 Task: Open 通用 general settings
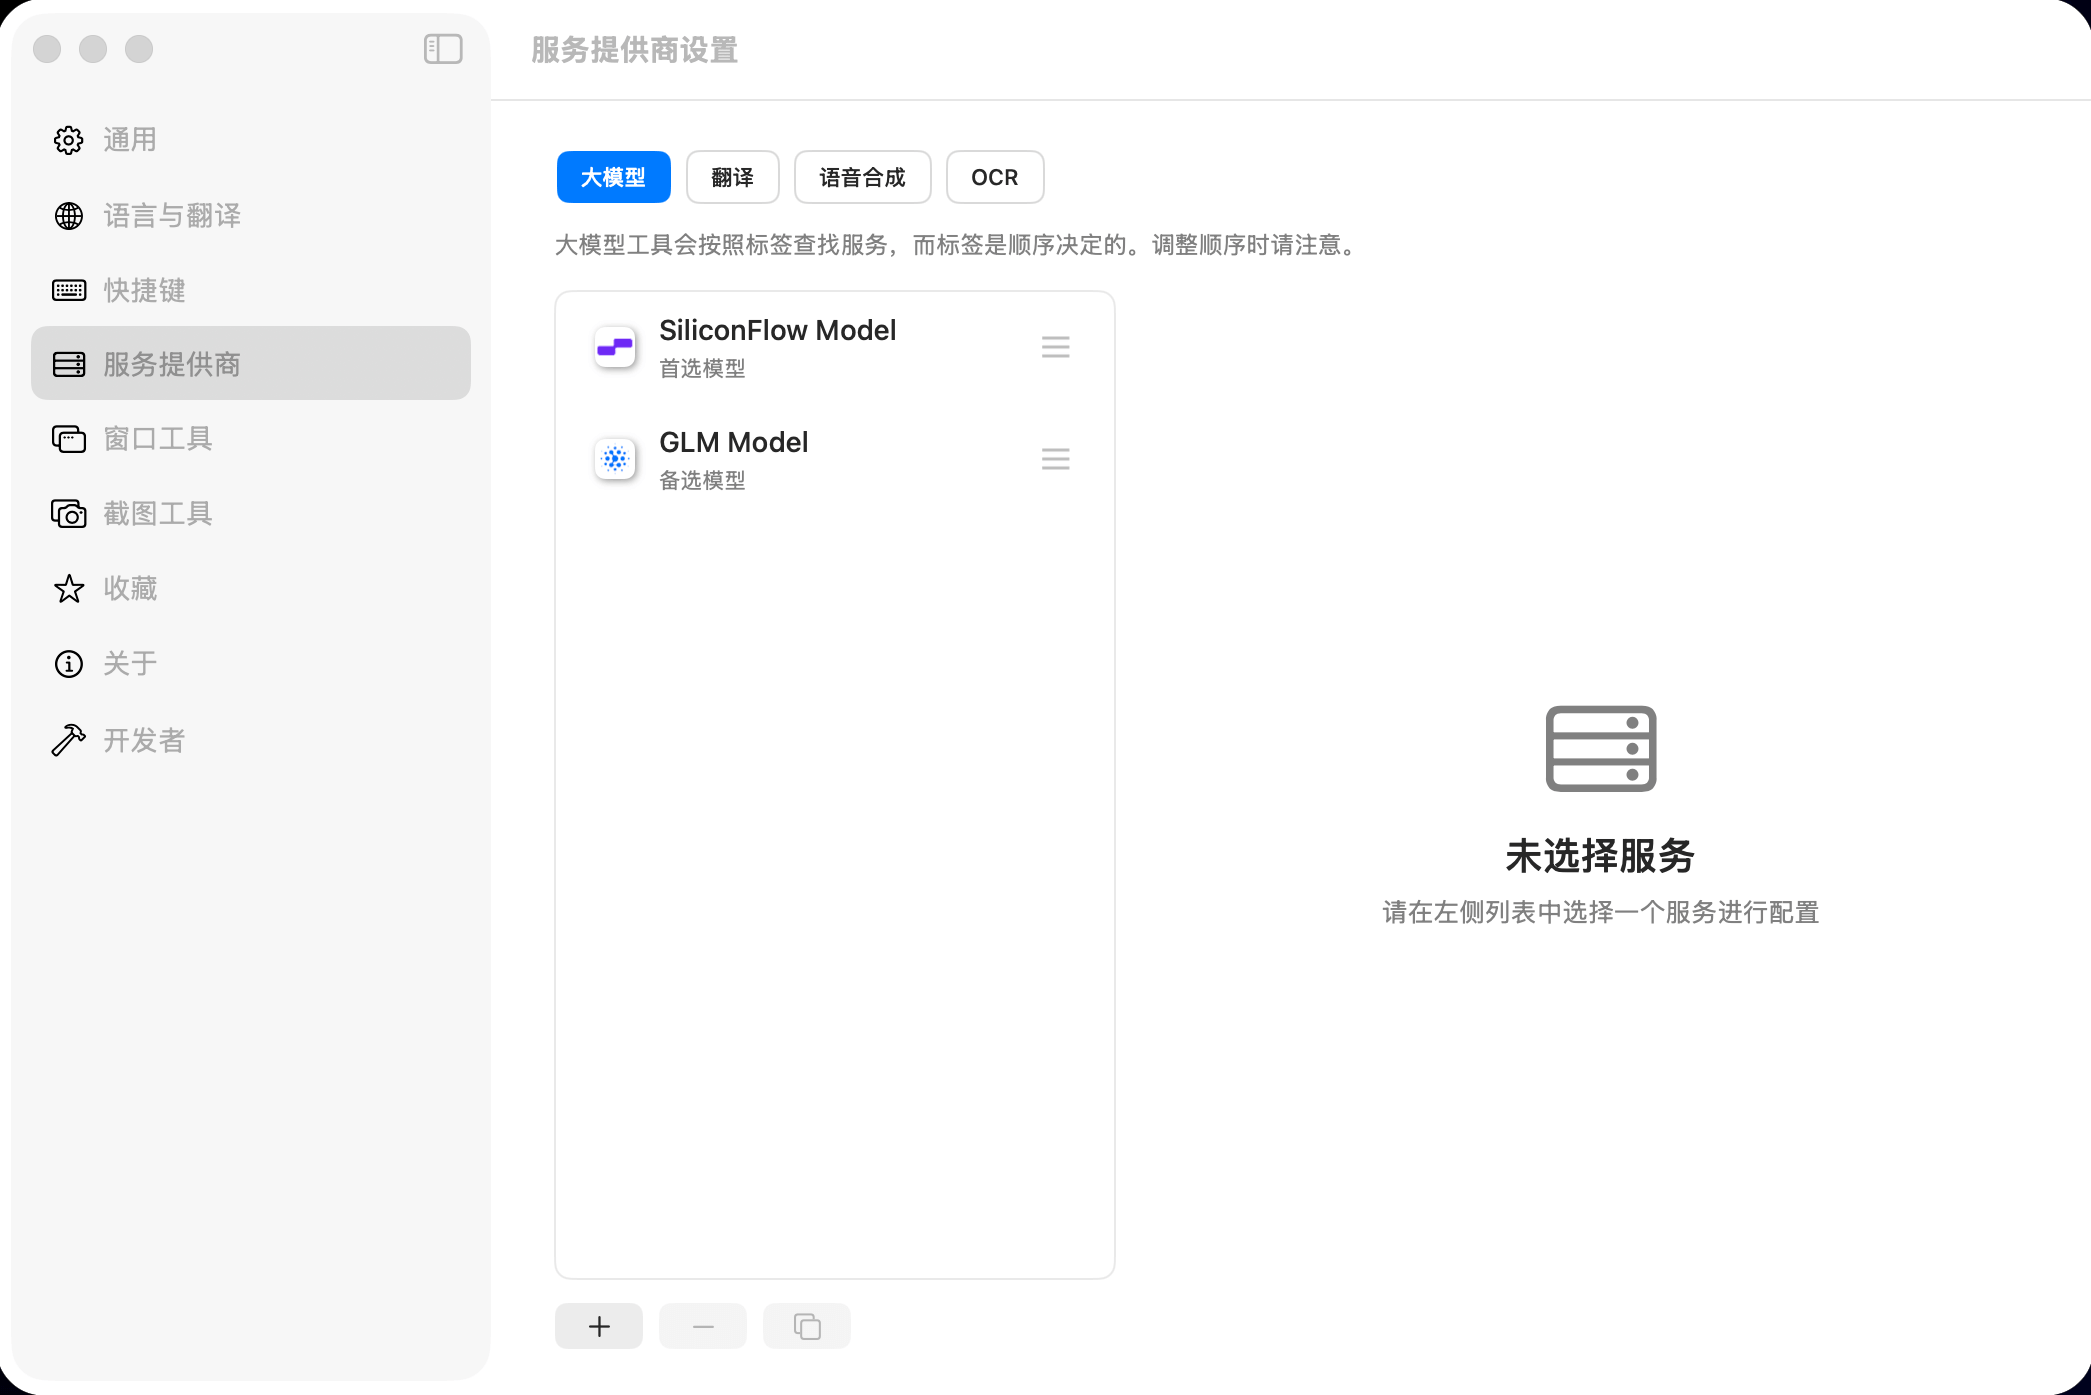point(130,140)
